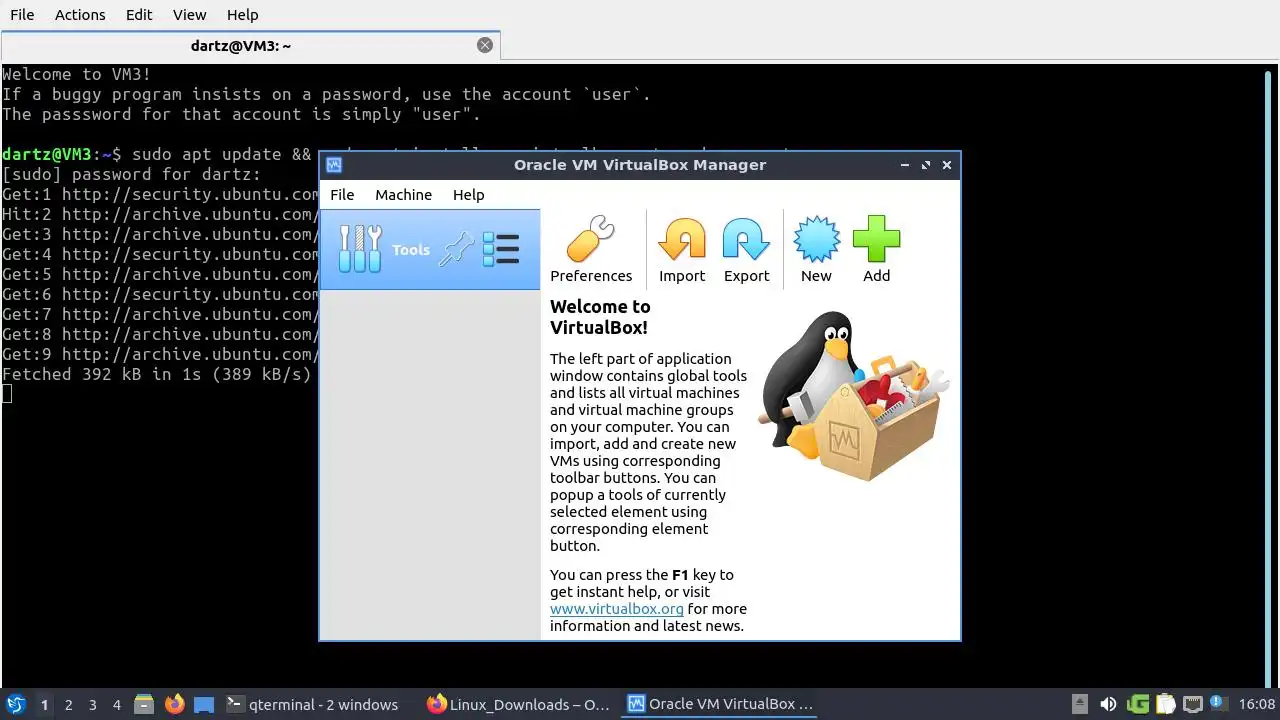Switch to qterminal taskbar entry
1280x720 pixels.
(313, 704)
